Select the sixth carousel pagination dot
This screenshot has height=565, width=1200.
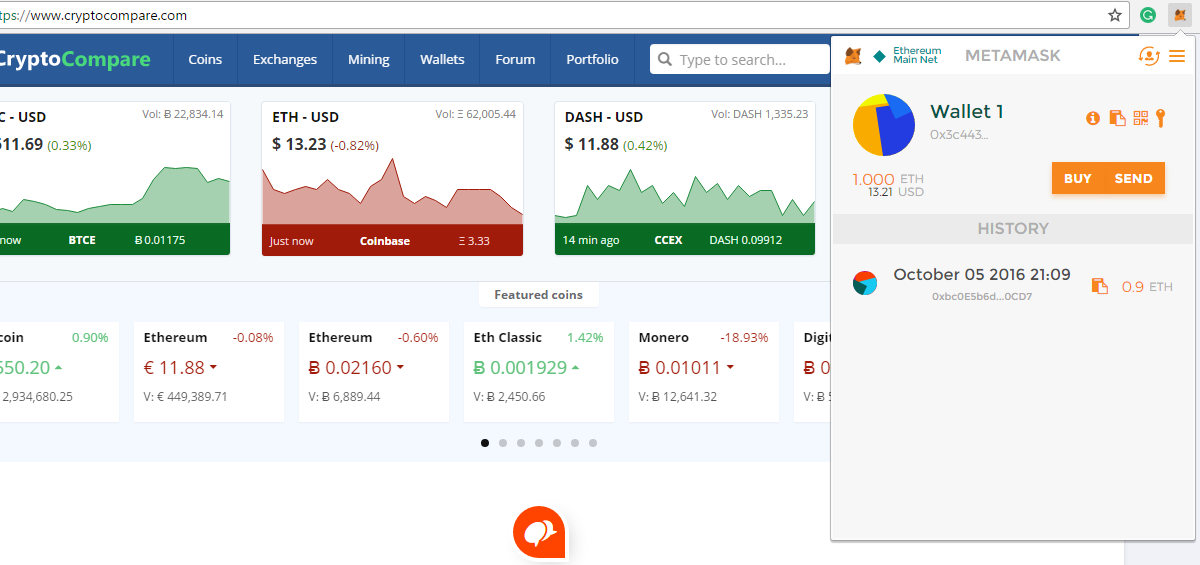pyautogui.click(x=575, y=443)
